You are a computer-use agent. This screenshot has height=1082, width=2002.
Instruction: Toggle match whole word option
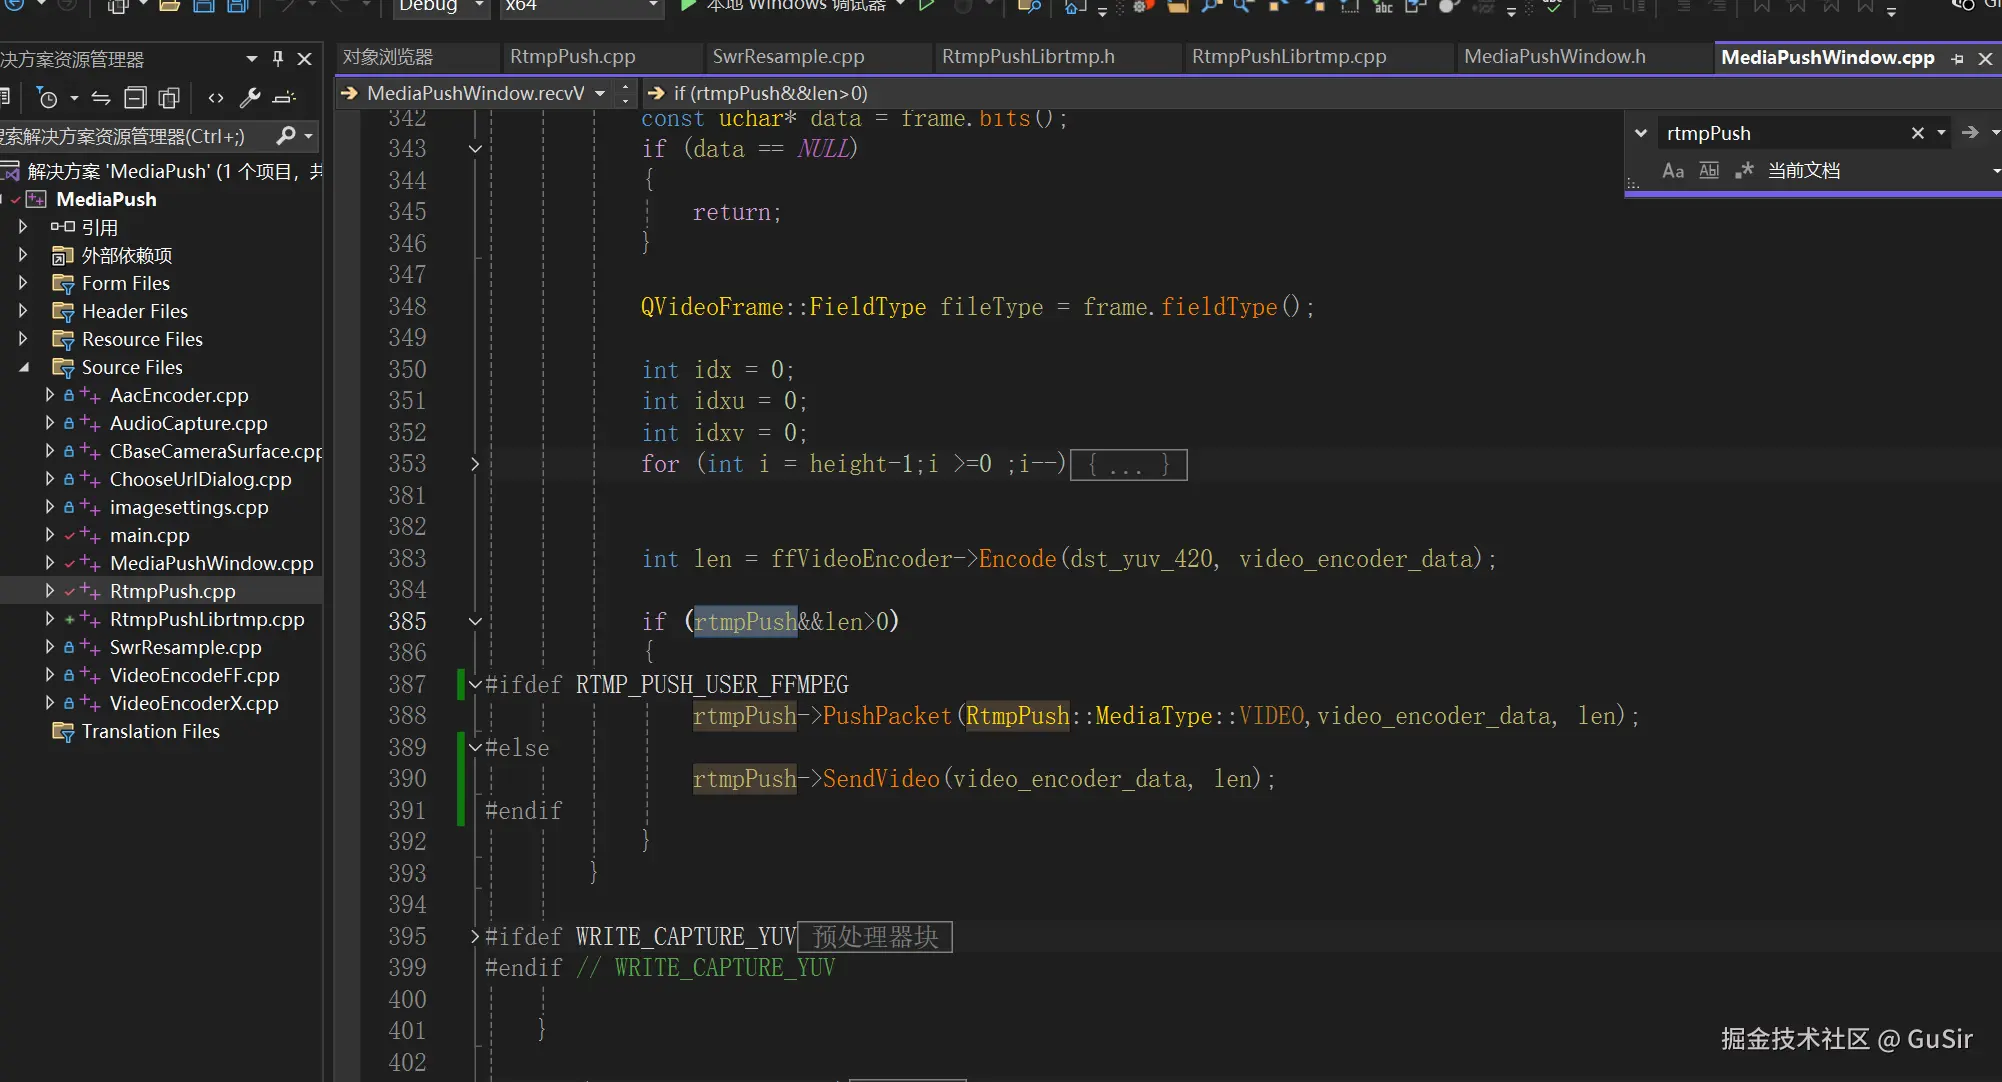1709,171
